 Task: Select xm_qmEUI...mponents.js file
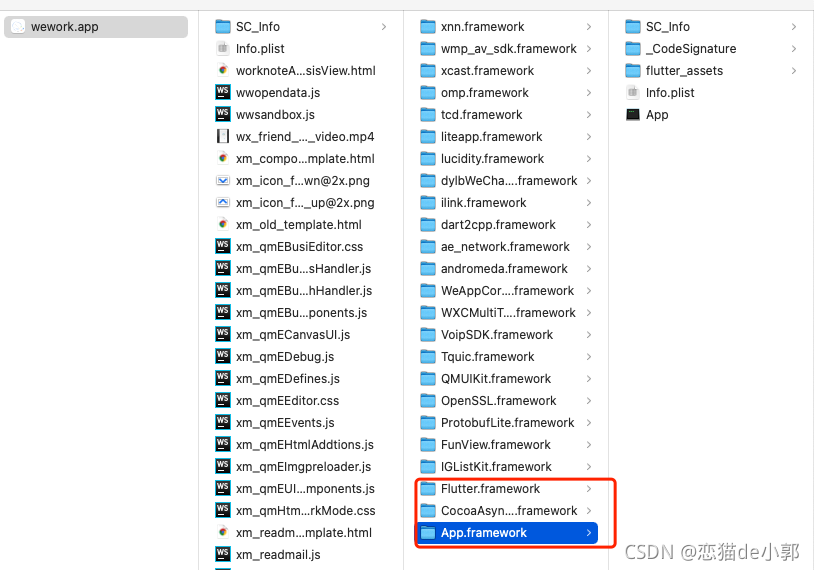coord(301,488)
